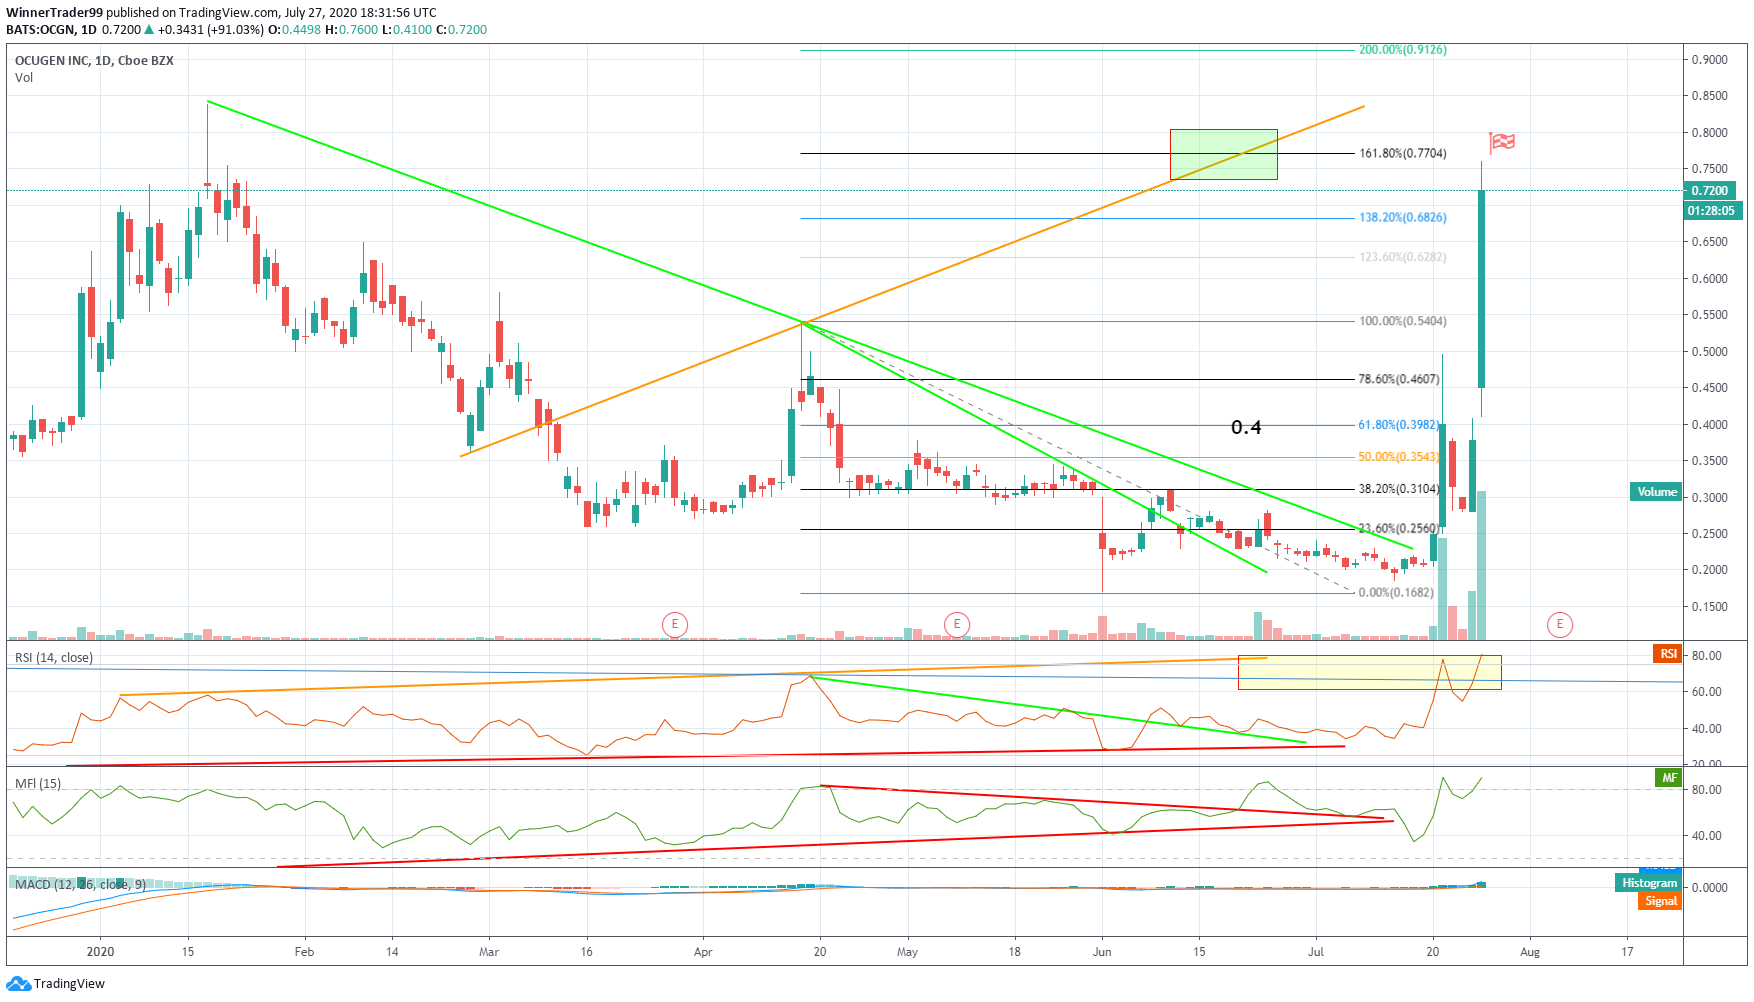Select the 38.20%(0.3104) Fibonacci label
Image resolution: width=1754 pixels, height=1002 pixels.
[x=1398, y=490]
